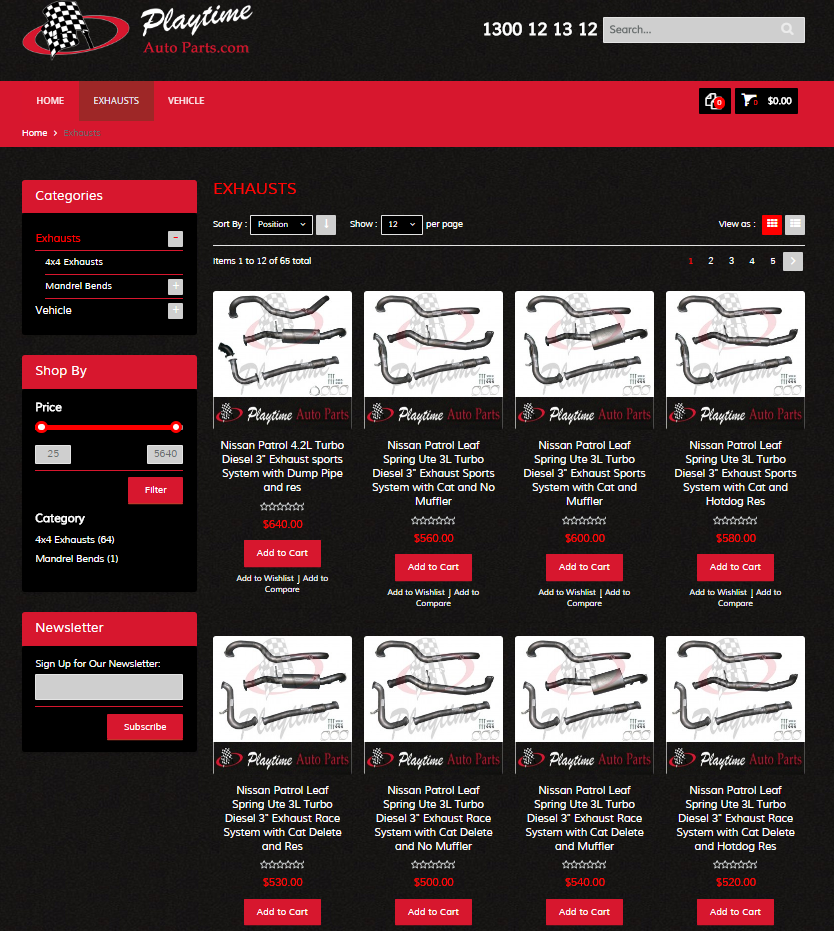Click the minimum price slider handle
834x931 pixels.
pyautogui.click(x=41, y=427)
